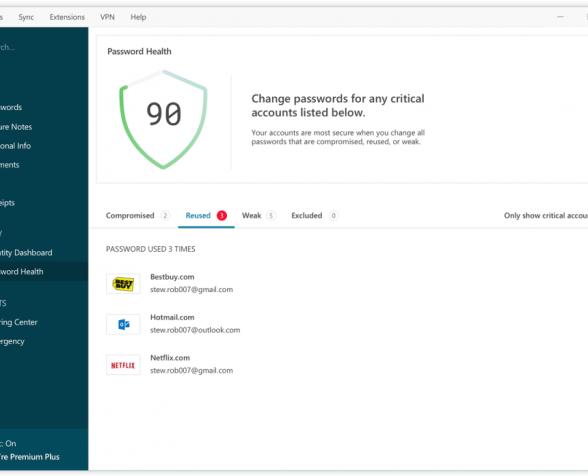Click Change passwords for critical accounts heading
The width and height of the screenshot is (588, 476).
[338, 105]
